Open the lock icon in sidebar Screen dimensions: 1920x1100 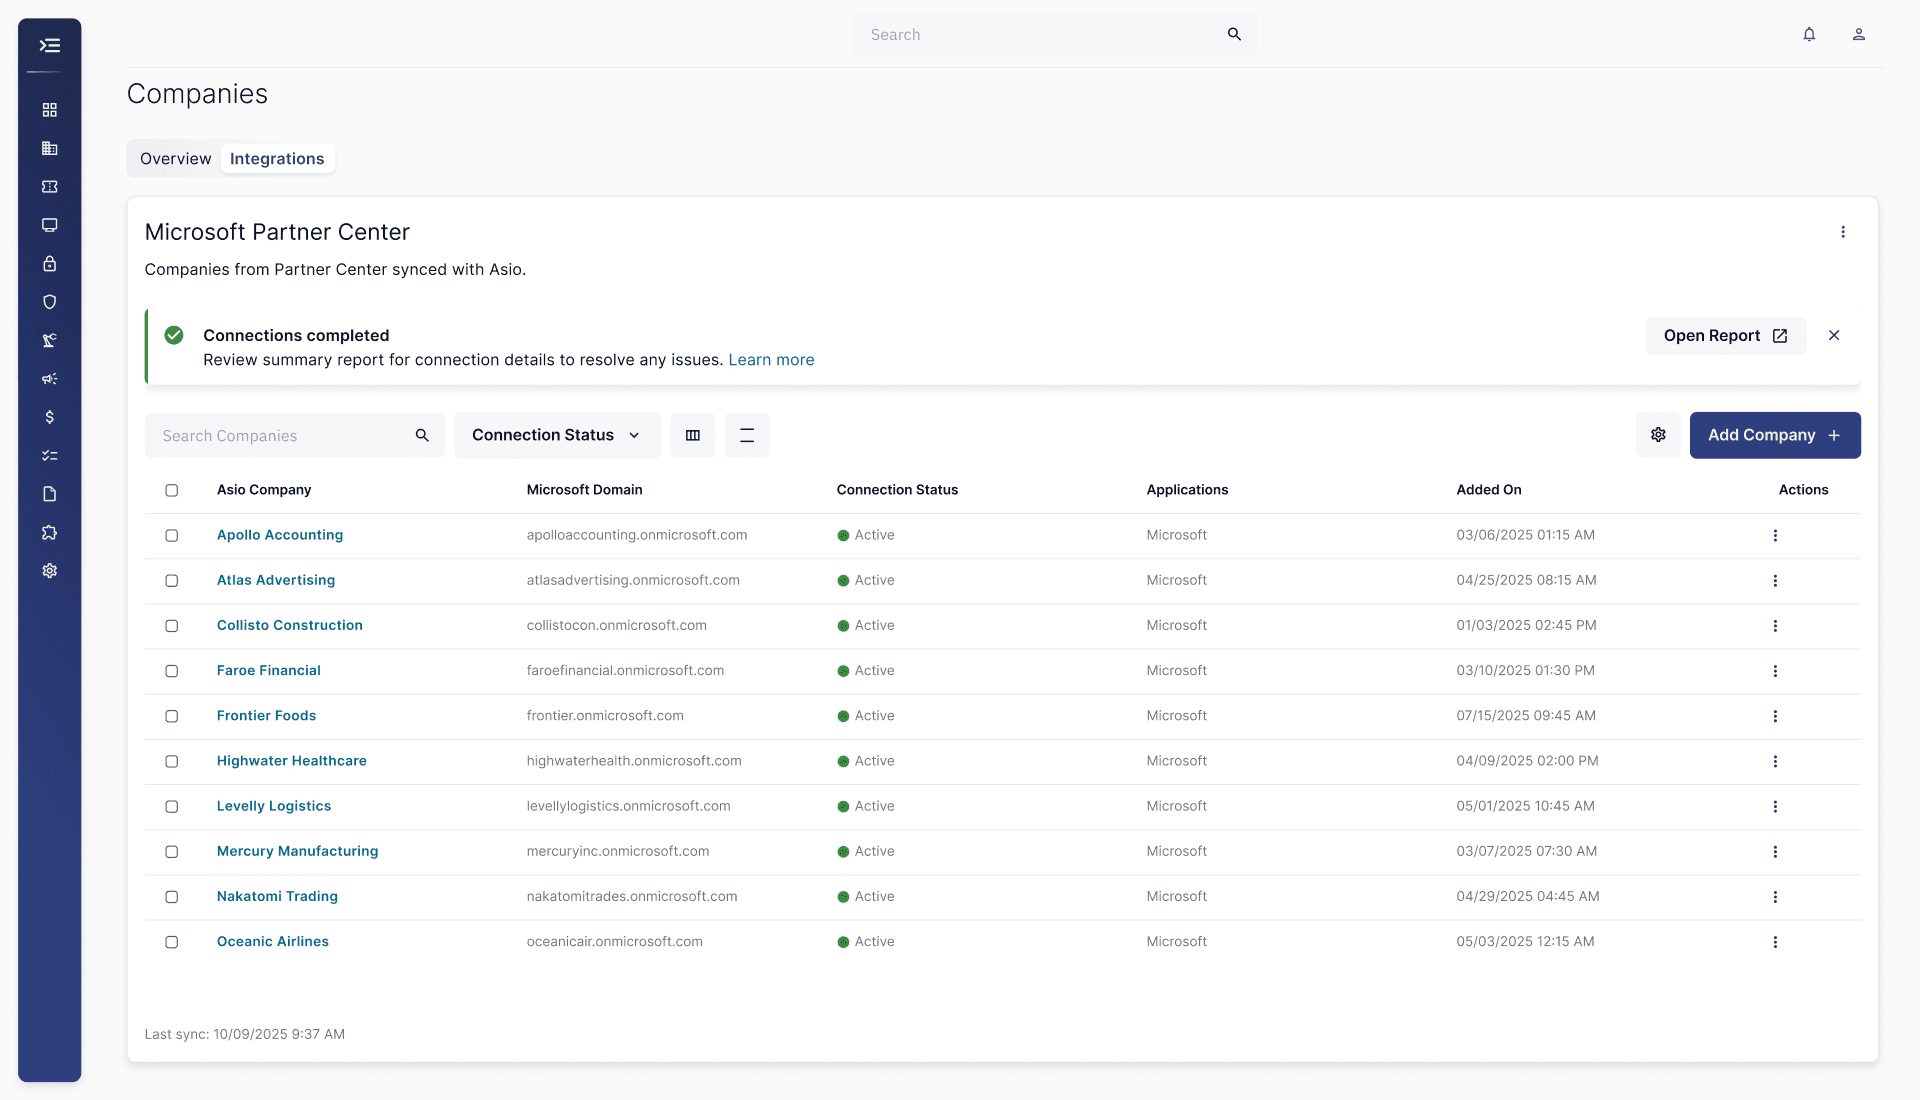(49, 264)
